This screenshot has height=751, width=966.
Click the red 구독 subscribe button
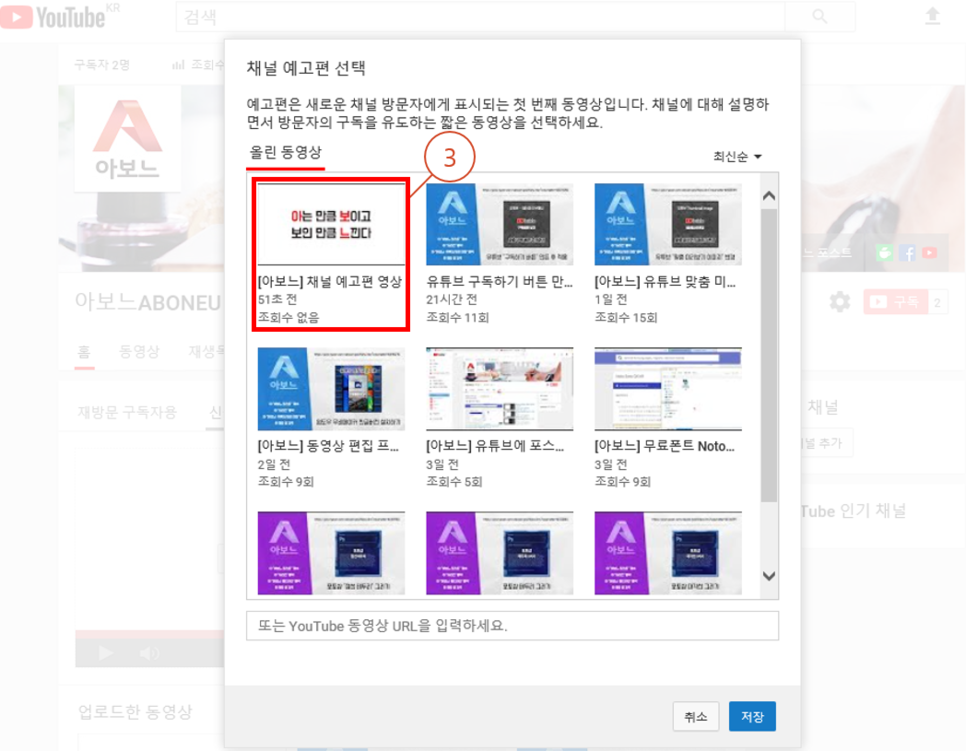coord(896,302)
